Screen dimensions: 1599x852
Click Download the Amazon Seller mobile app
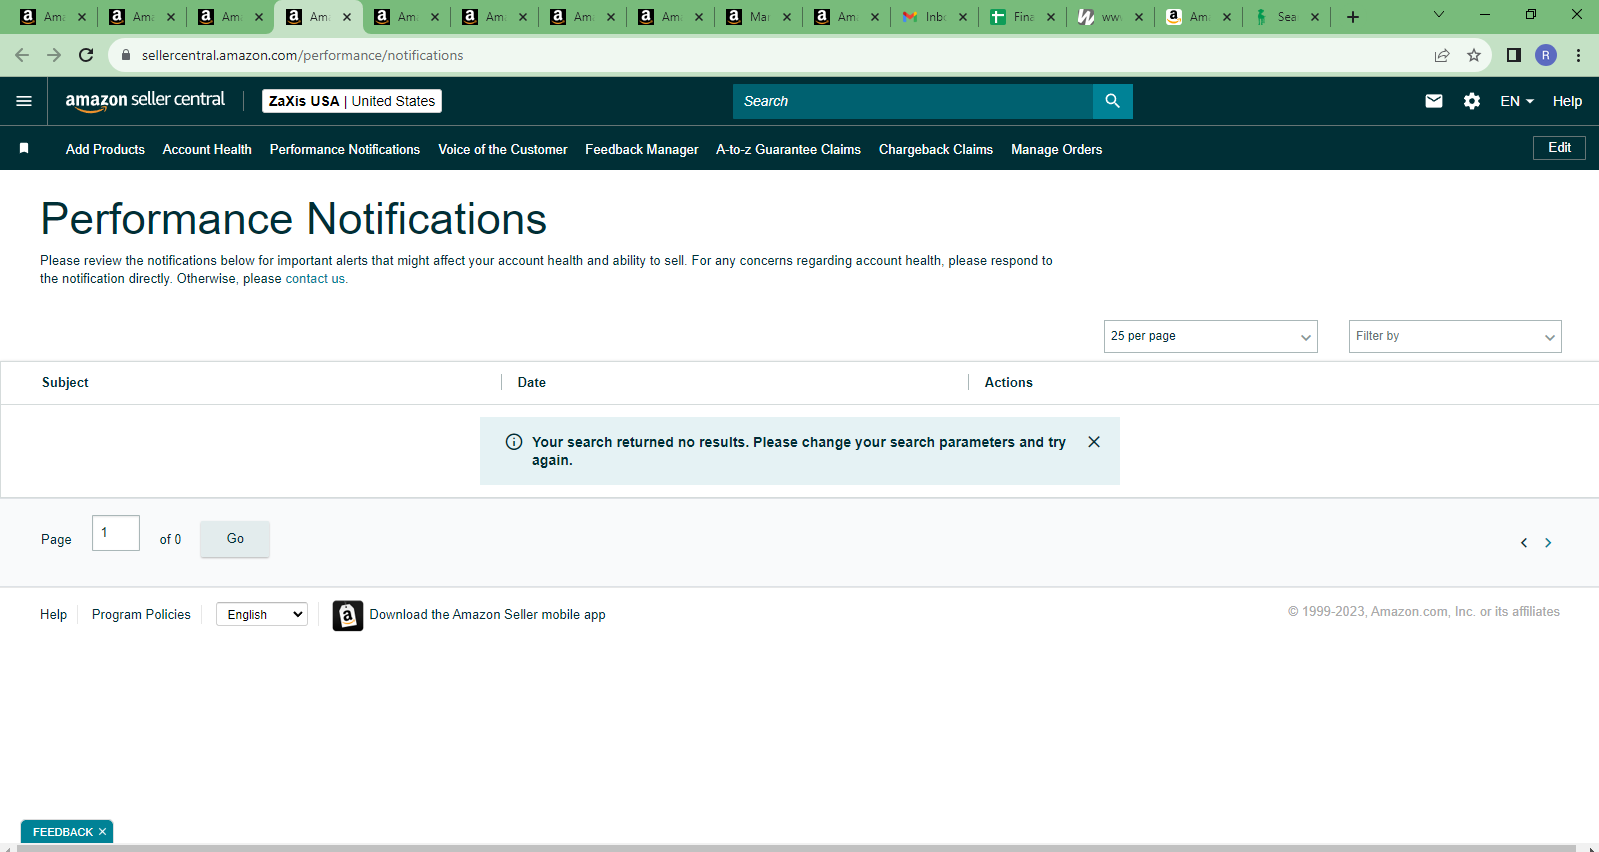[487, 615]
